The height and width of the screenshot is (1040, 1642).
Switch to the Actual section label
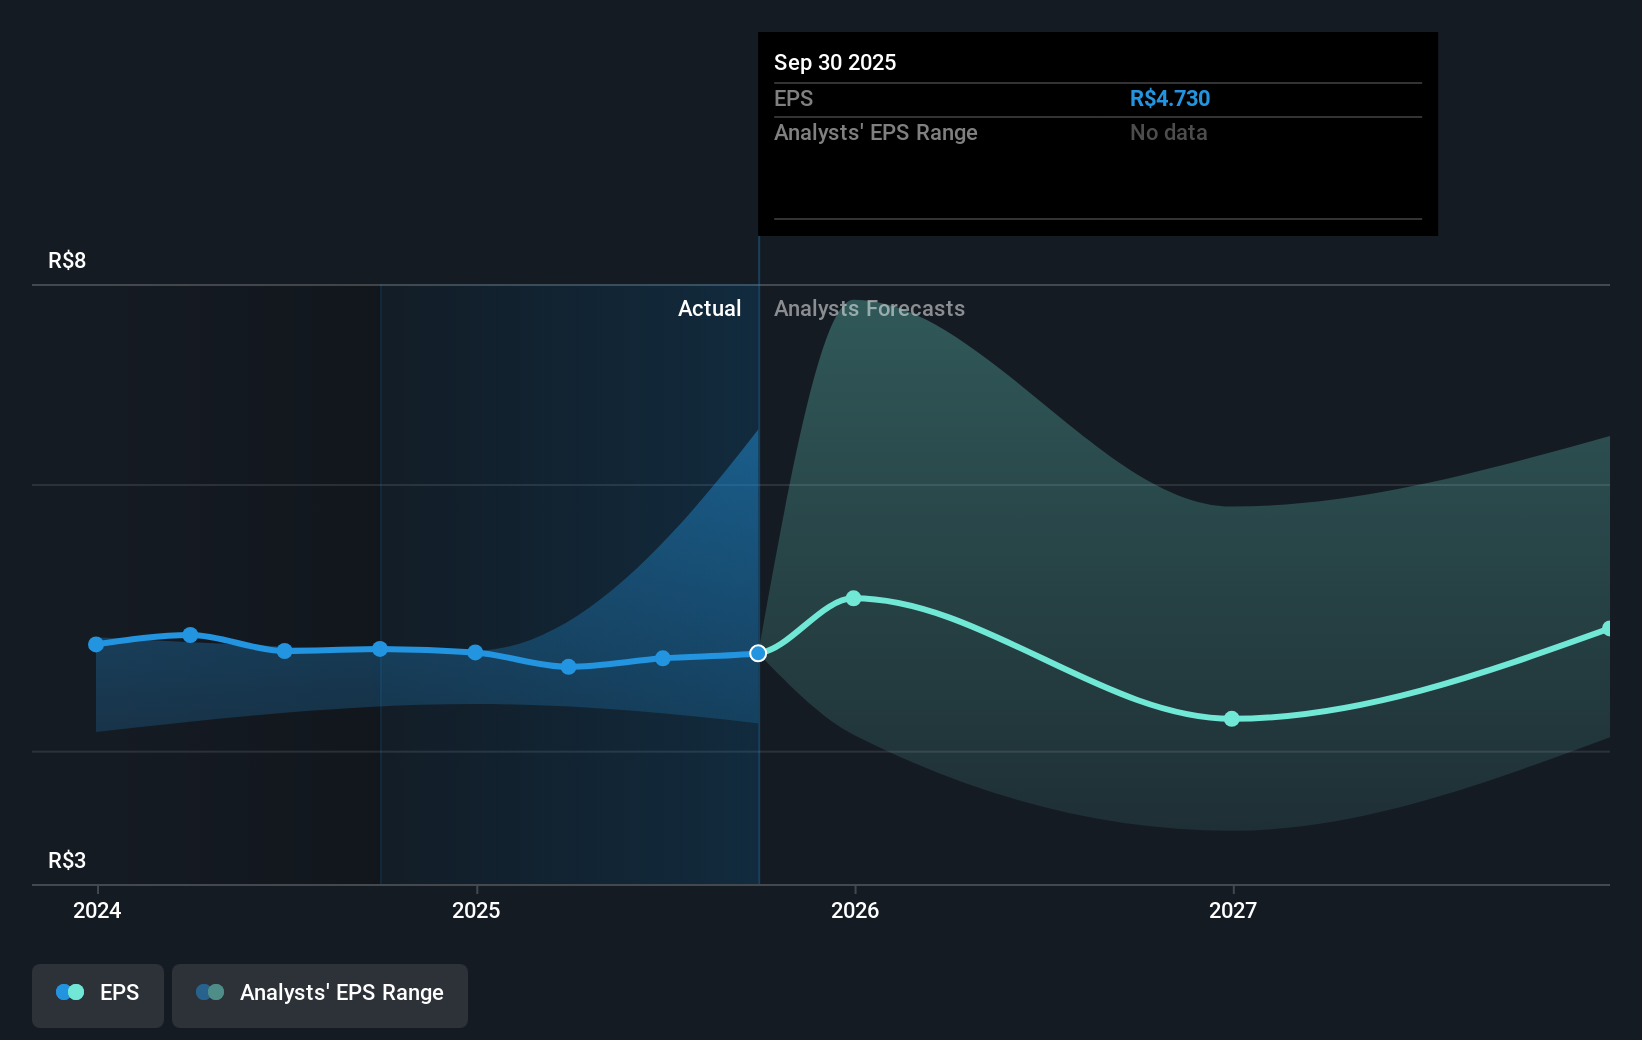click(710, 309)
